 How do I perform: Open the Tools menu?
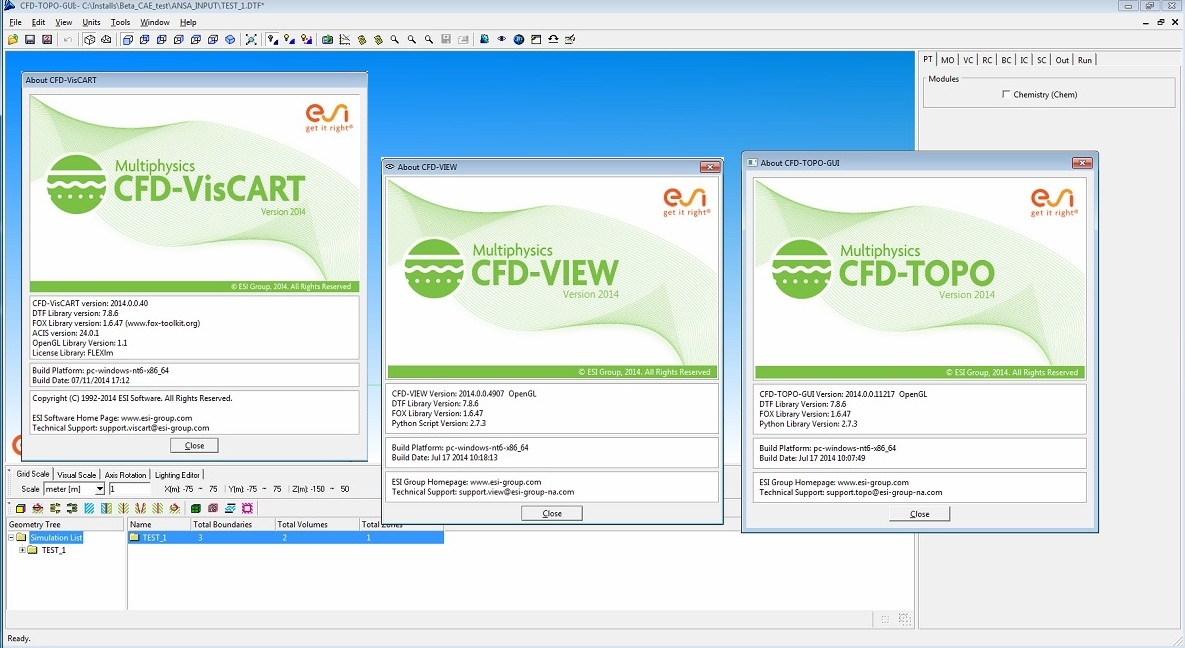[120, 22]
